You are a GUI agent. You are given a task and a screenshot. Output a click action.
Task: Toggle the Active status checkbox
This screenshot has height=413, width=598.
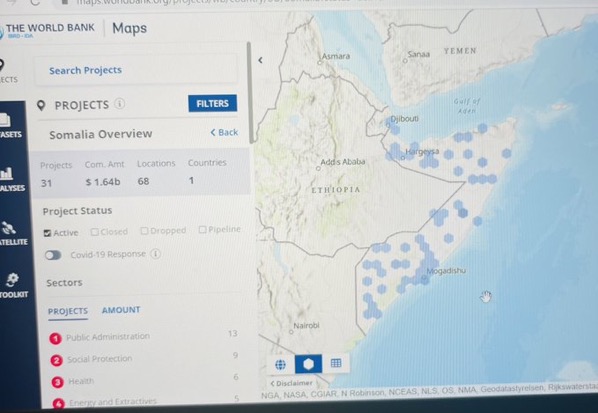[x=47, y=233]
